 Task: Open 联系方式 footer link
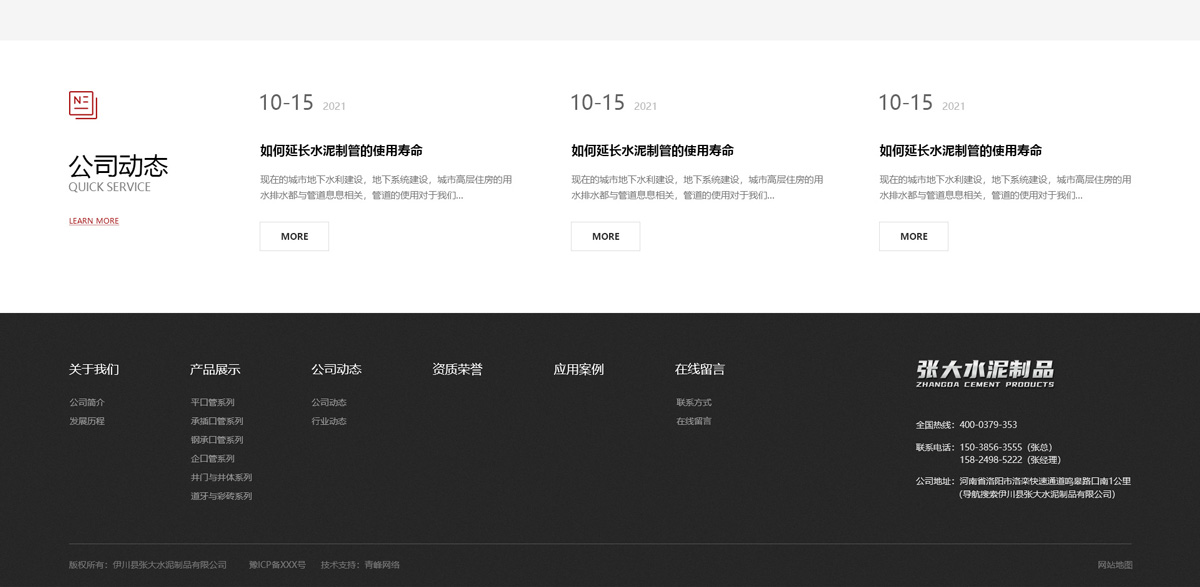tap(694, 403)
